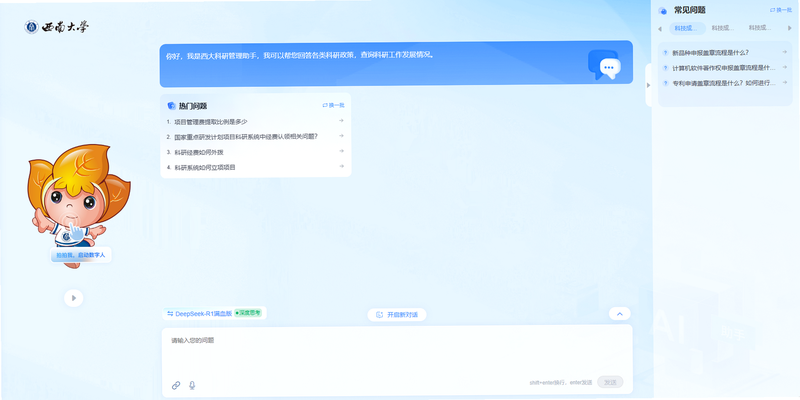
Task: Click the 热门问题 header icon
Action: (x=171, y=106)
